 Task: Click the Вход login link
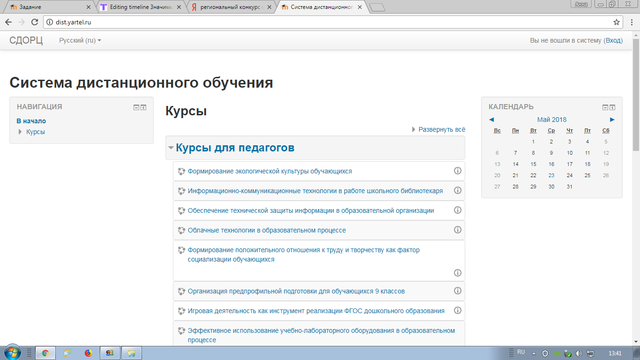coord(613,40)
